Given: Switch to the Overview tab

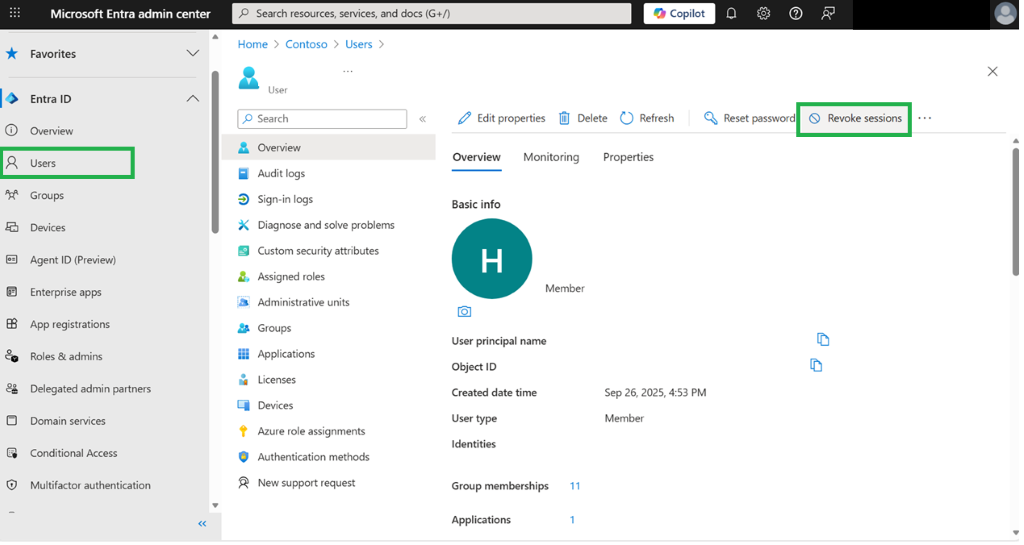Looking at the screenshot, I should point(477,157).
